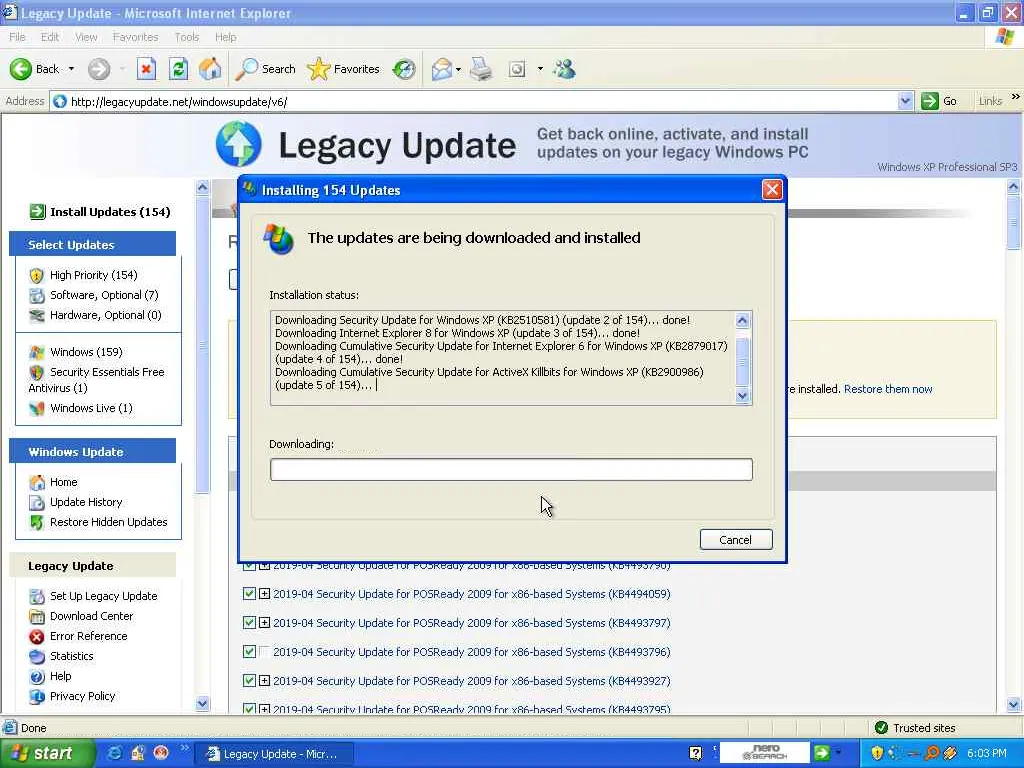Open the Tools menu

click(x=186, y=37)
